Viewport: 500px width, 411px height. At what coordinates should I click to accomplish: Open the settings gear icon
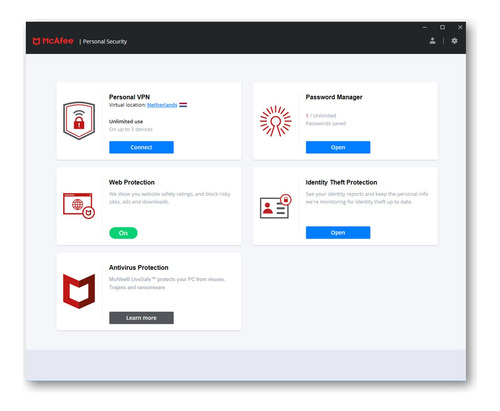click(x=454, y=41)
